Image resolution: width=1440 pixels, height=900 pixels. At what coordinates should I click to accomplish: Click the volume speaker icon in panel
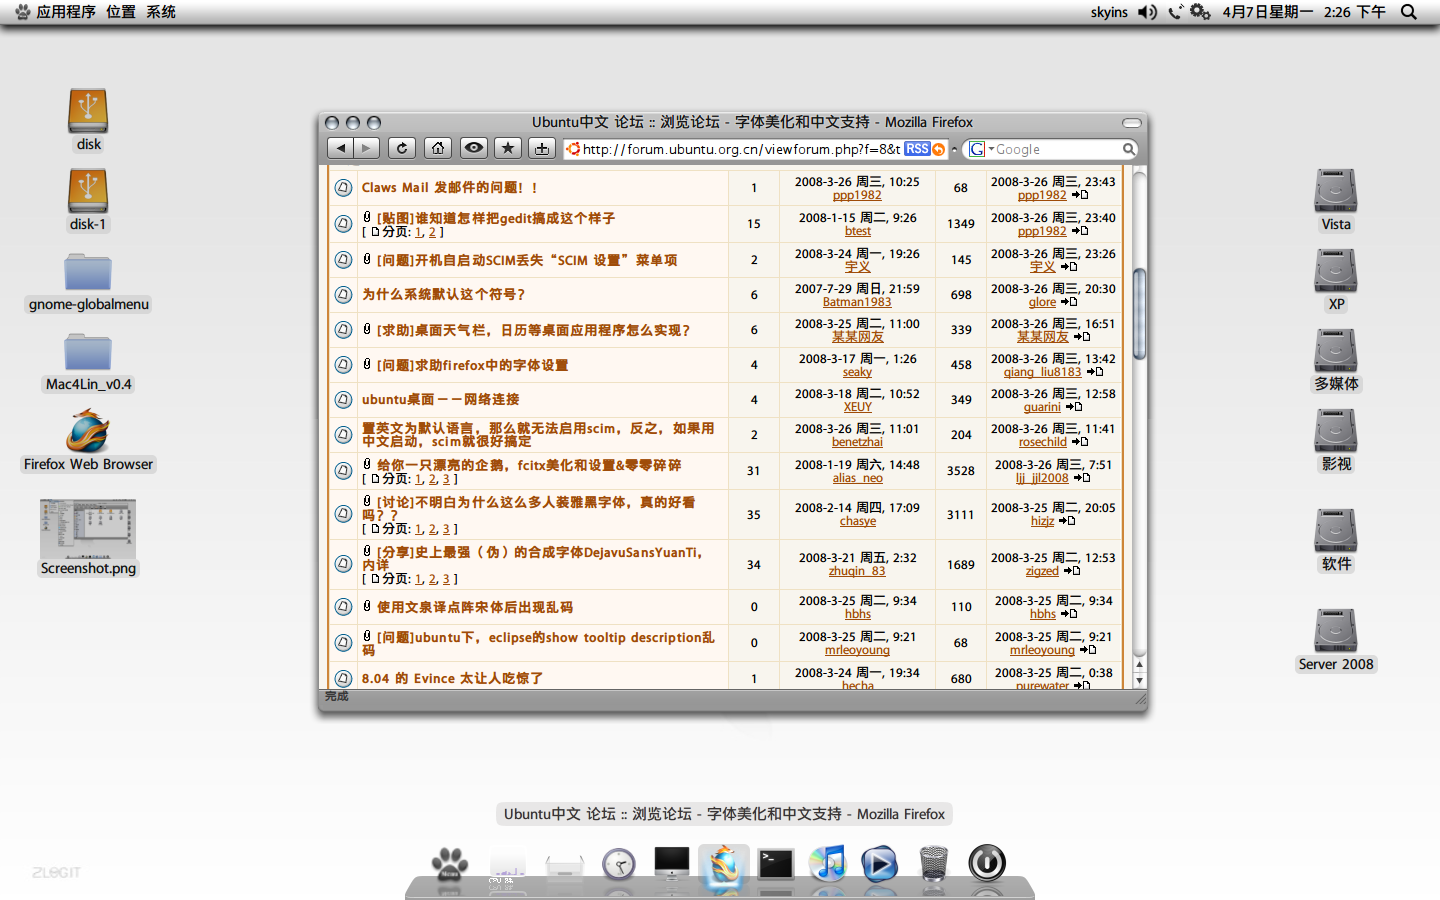coord(1147,12)
